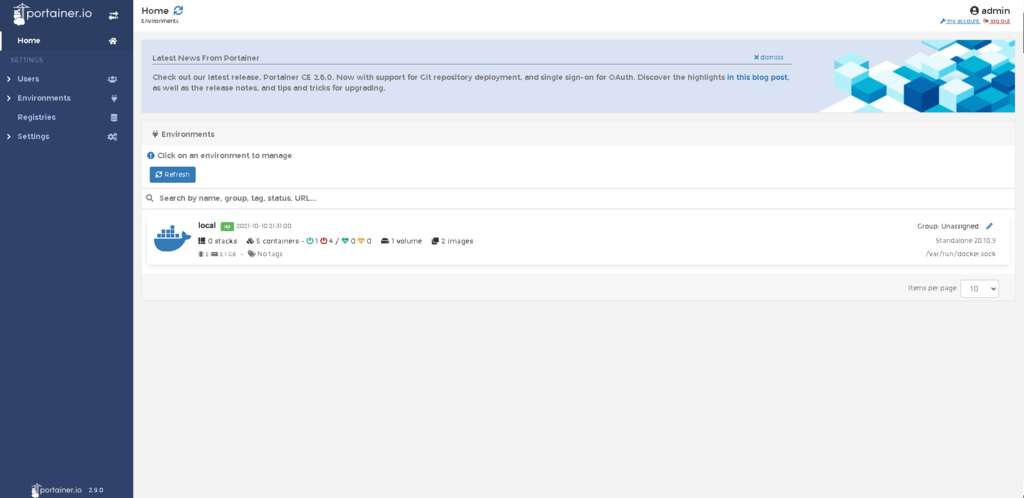The width and height of the screenshot is (1024, 498).
Task: Click the admin user avatar icon
Action: [x=974, y=10]
